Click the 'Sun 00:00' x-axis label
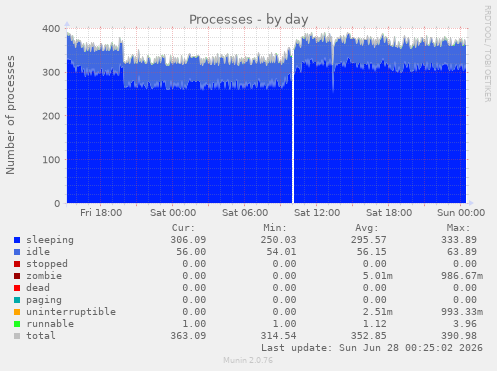This screenshot has width=497, height=371. 461,213
